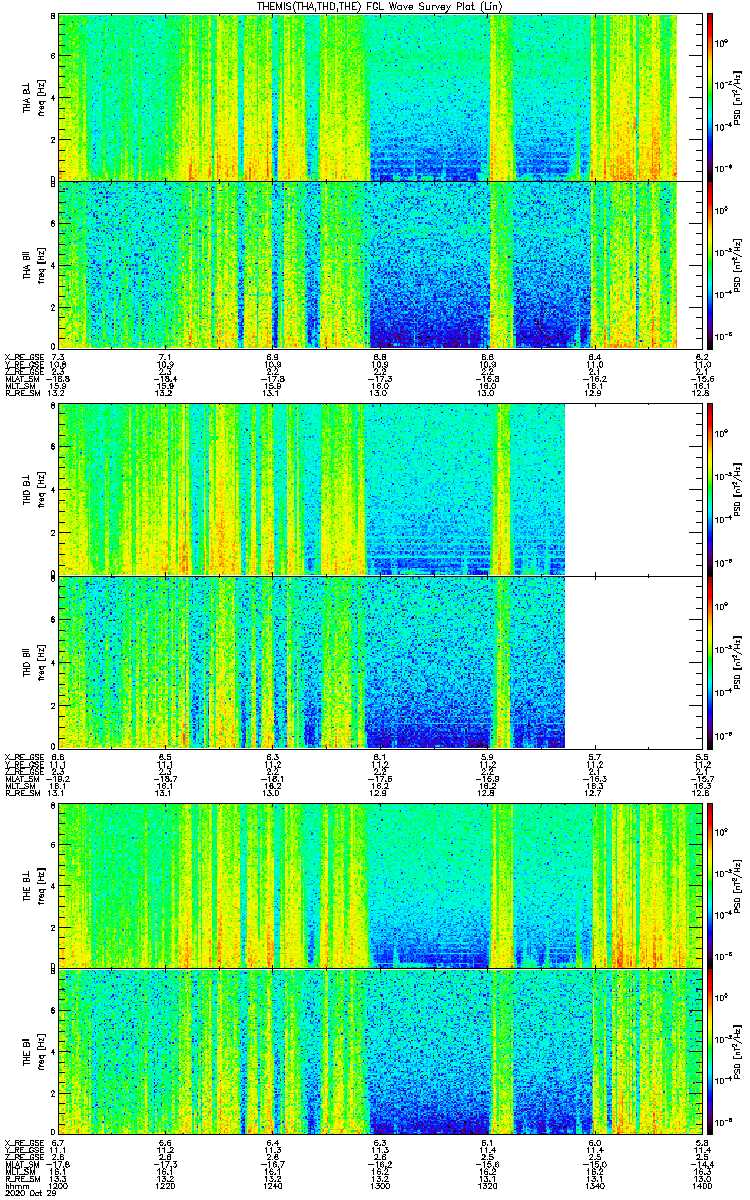Select the THE B⊥ spectrogram panel
The width and height of the screenshot is (750, 1200).
click(x=380, y=884)
